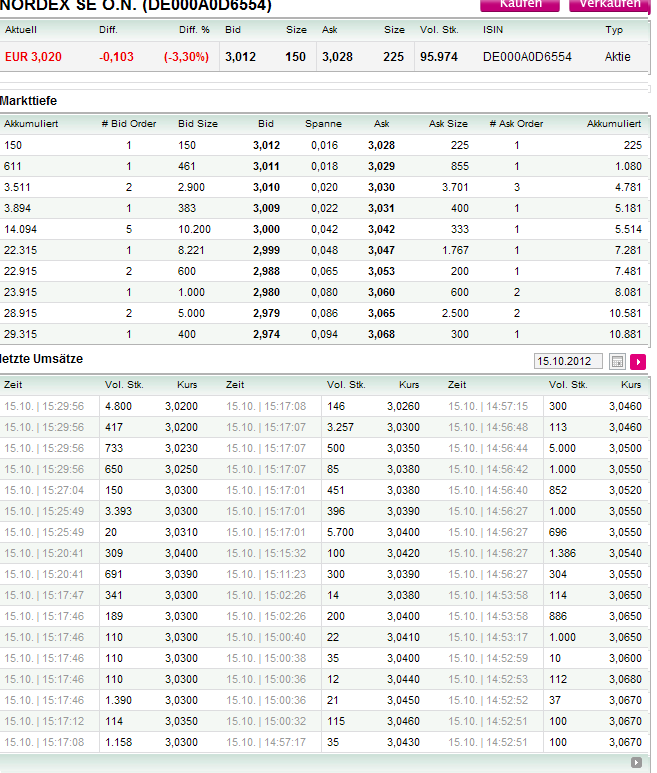
Task: Click the Typ value Aktie
Action: pyautogui.click(x=618, y=57)
